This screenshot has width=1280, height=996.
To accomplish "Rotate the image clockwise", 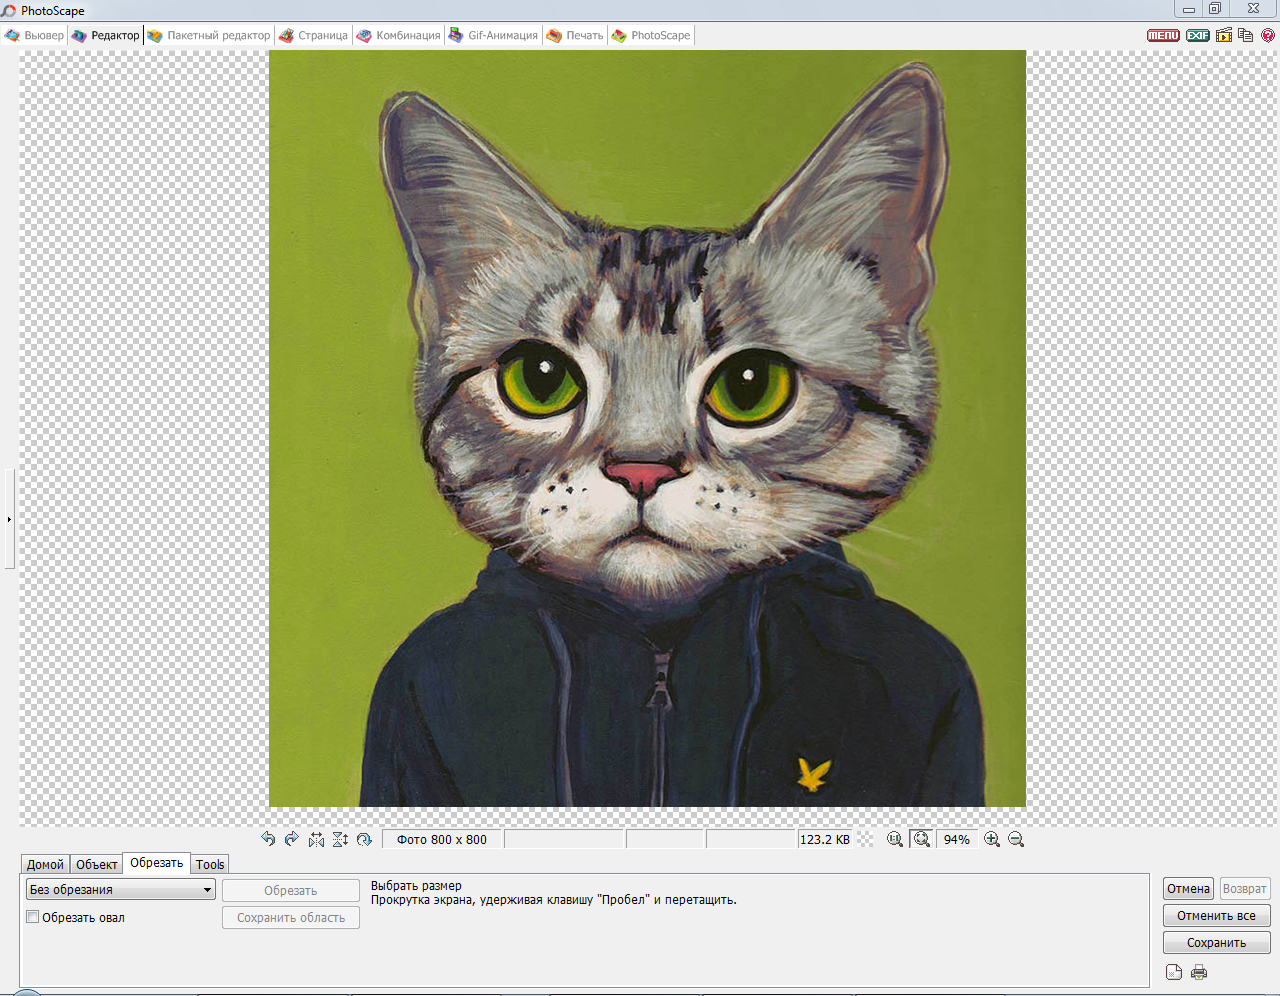I will pyautogui.click(x=292, y=839).
